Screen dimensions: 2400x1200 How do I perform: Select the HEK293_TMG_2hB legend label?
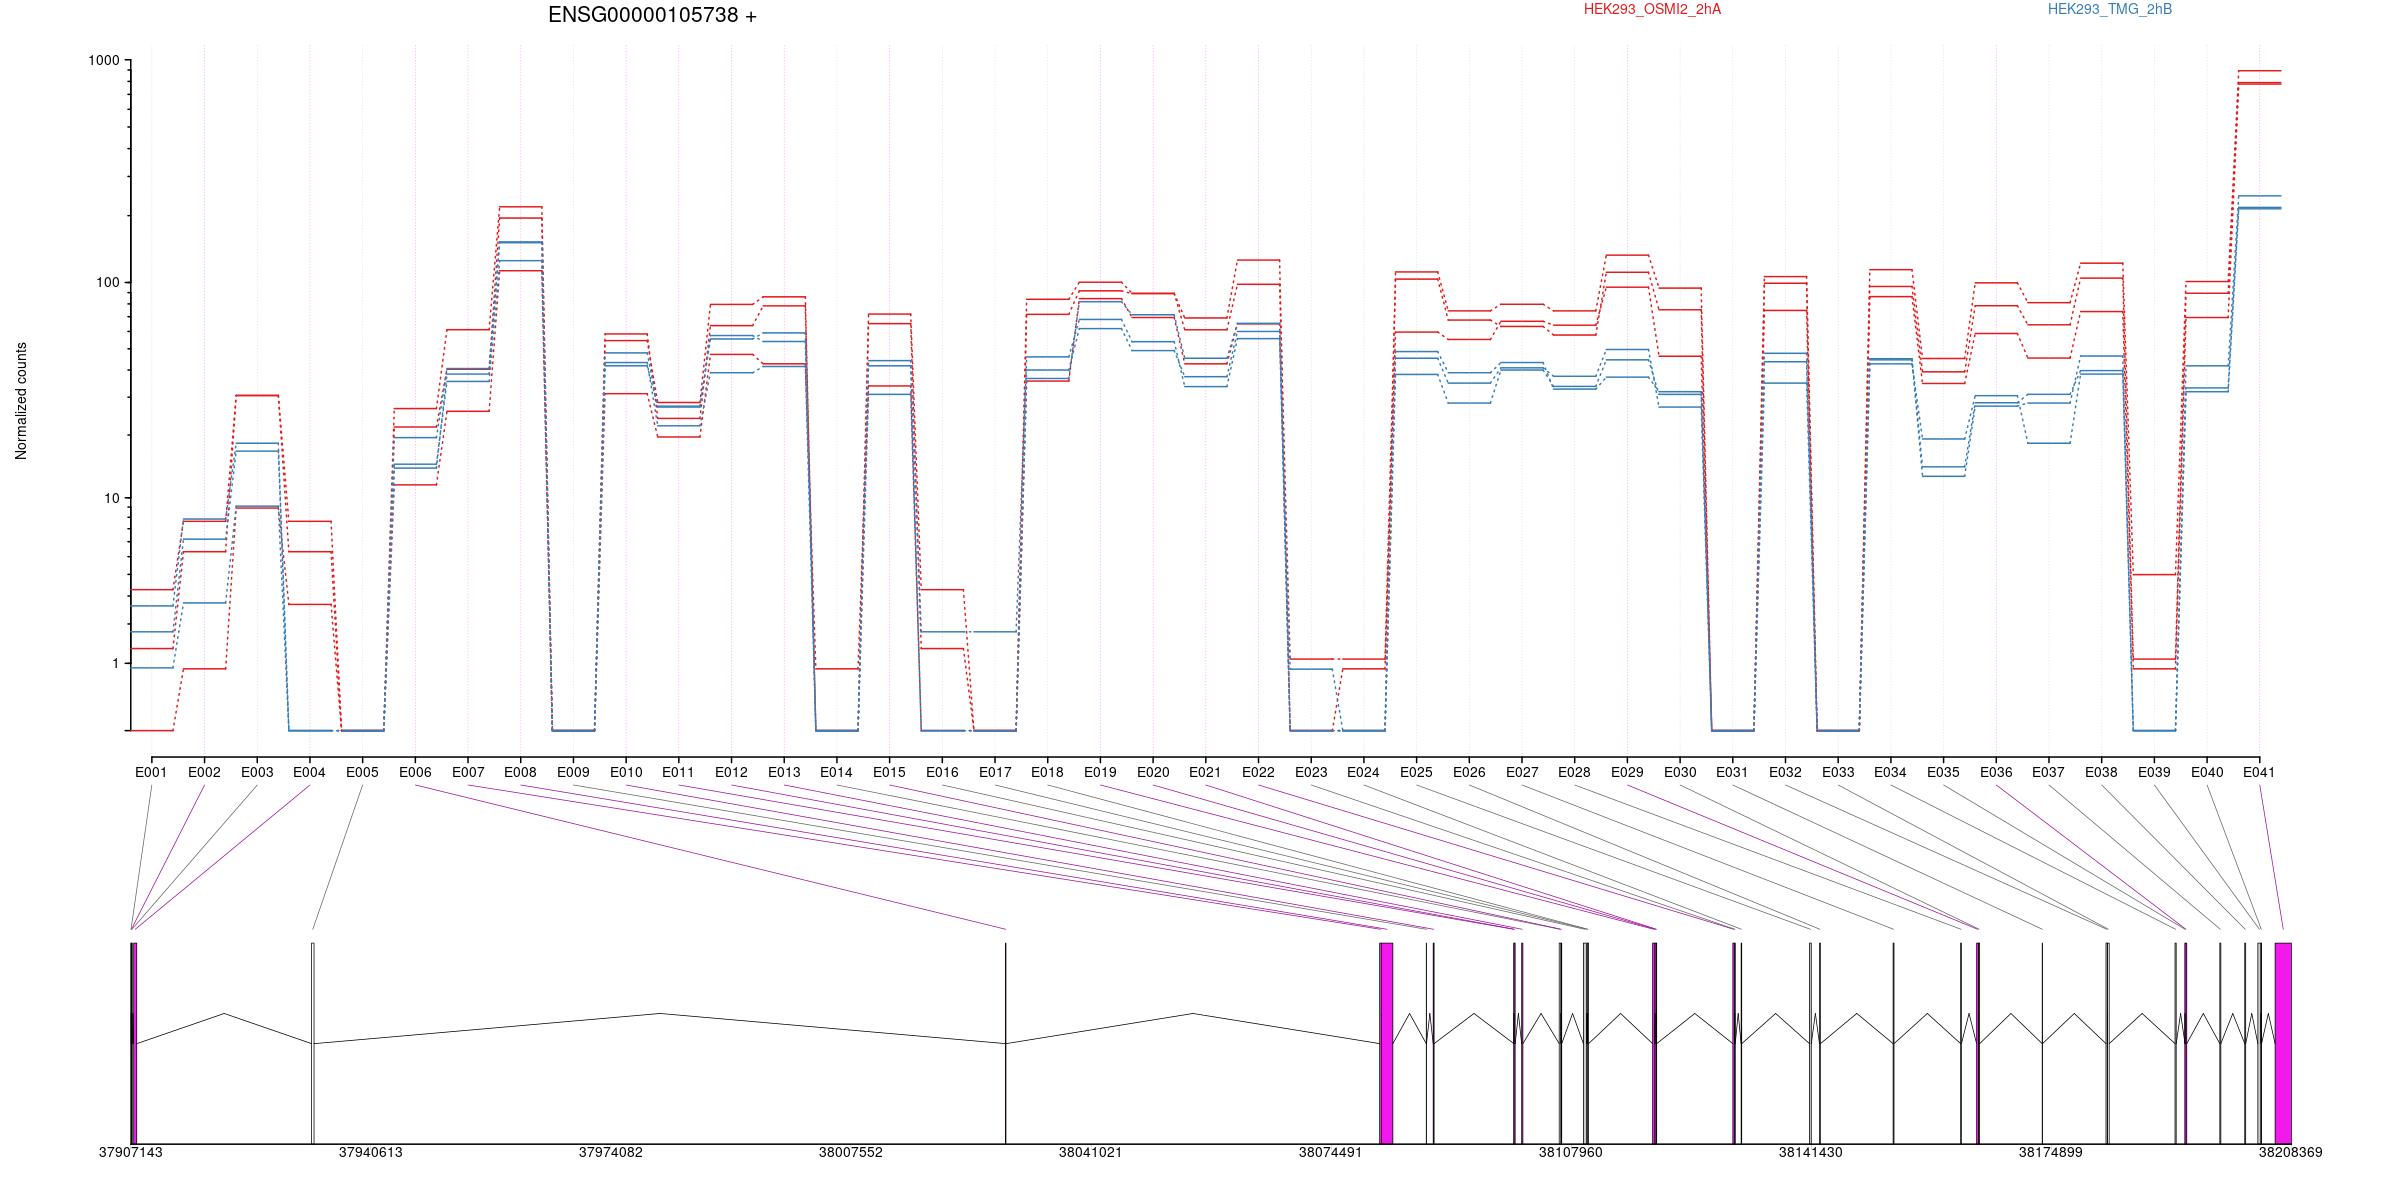tap(2110, 9)
